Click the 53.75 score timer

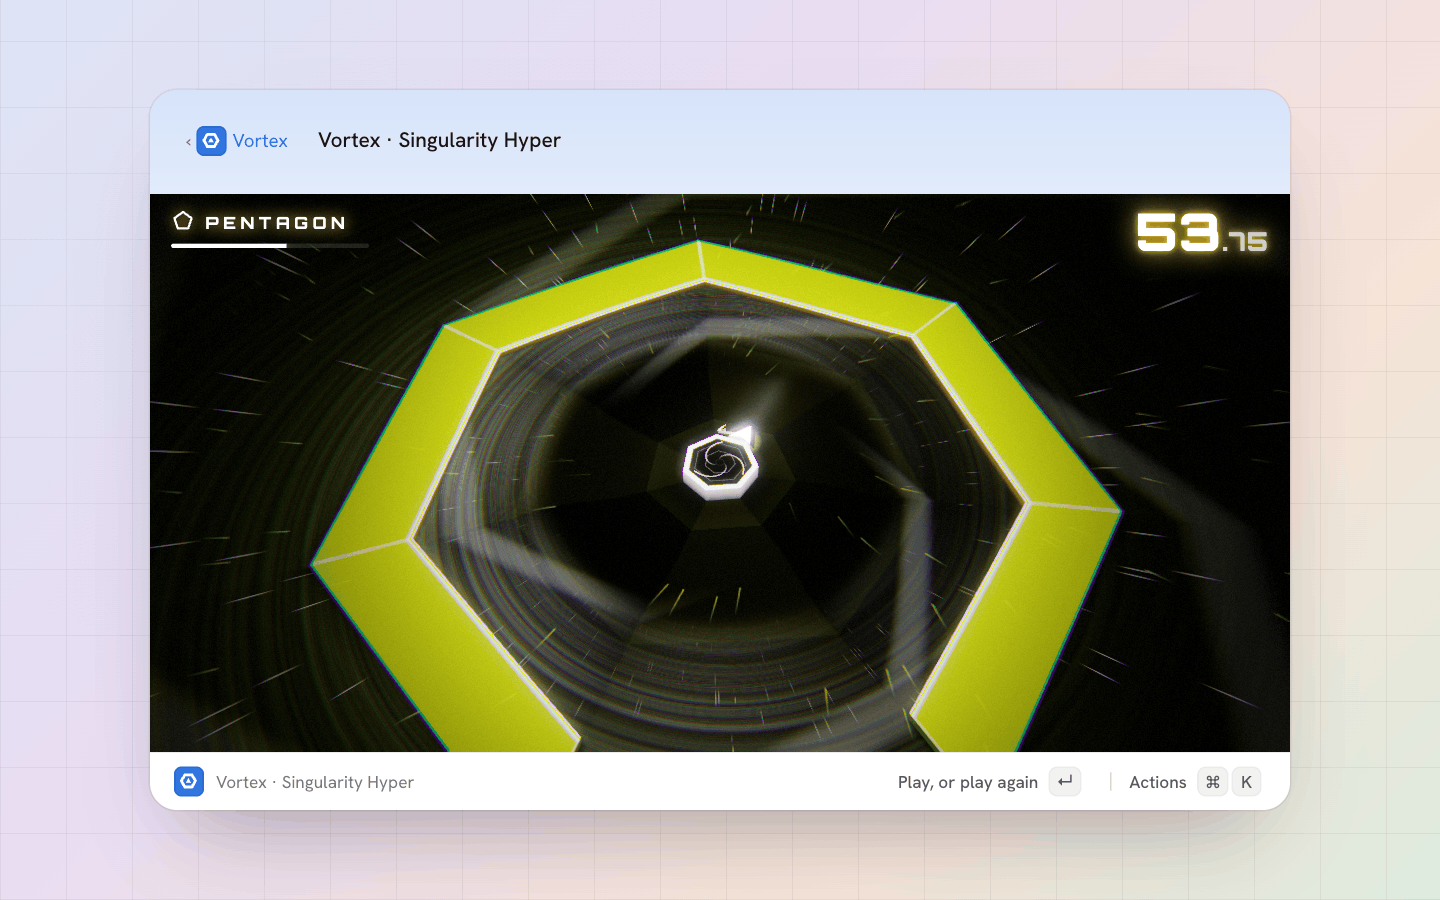pos(1202,232)
